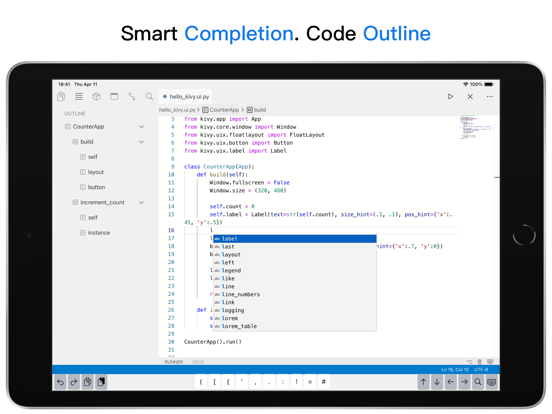Hide the on-screen keyboard icon

tap(491, 382)
